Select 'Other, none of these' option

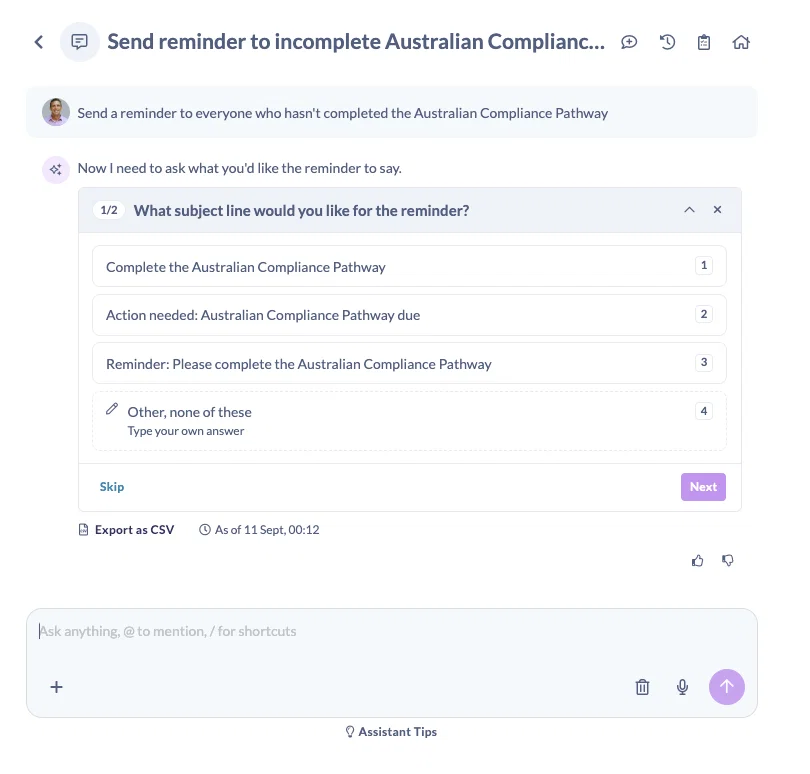pyautogui.click(x=409, y=421)
